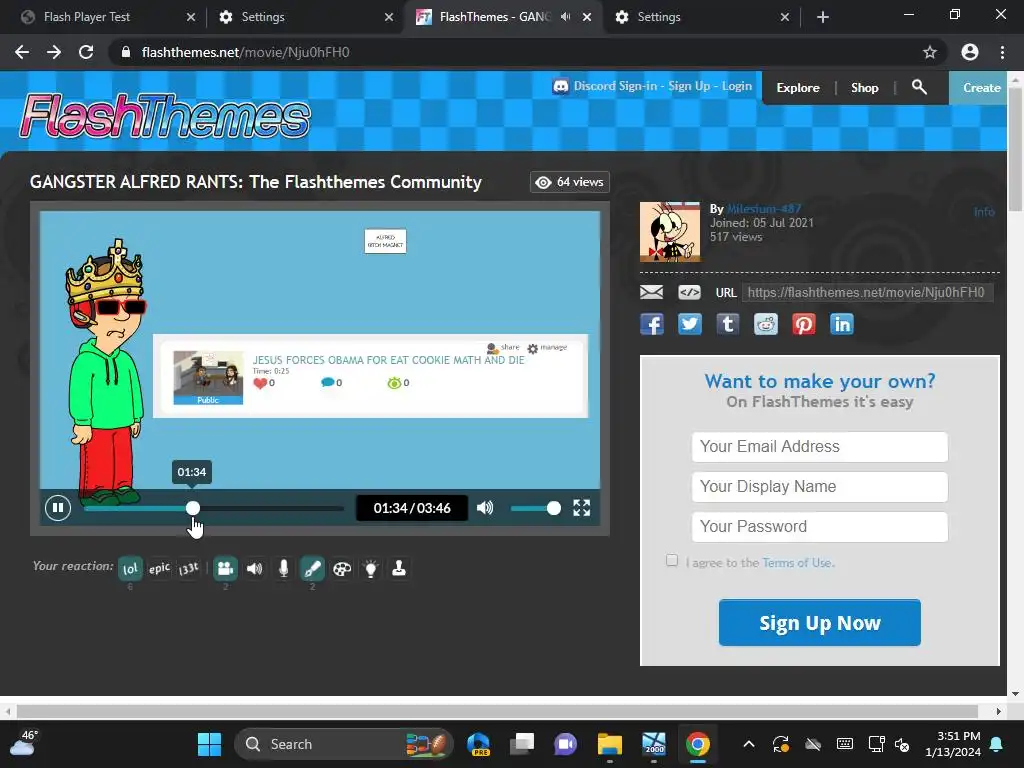Select the characters group reaction icon

[225, 568]
